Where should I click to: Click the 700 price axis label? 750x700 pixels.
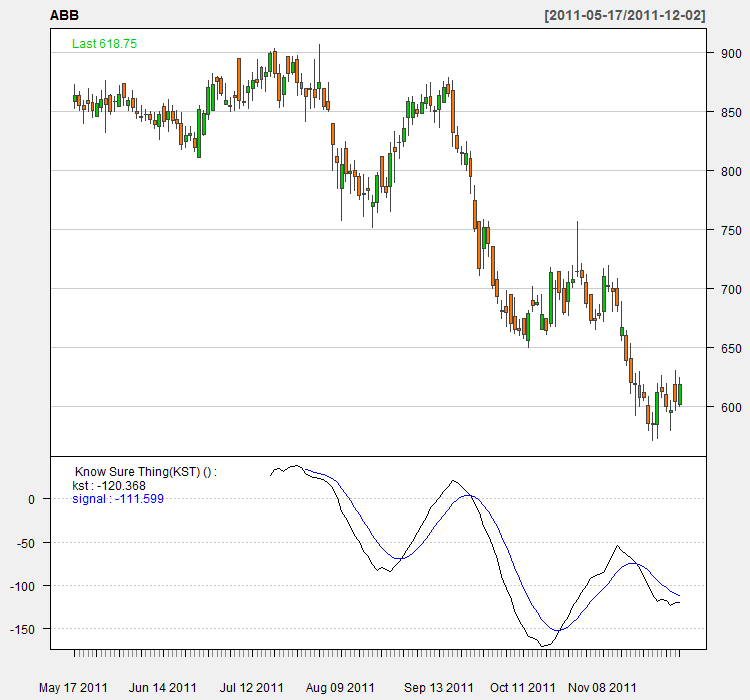[x=731, y=289]
